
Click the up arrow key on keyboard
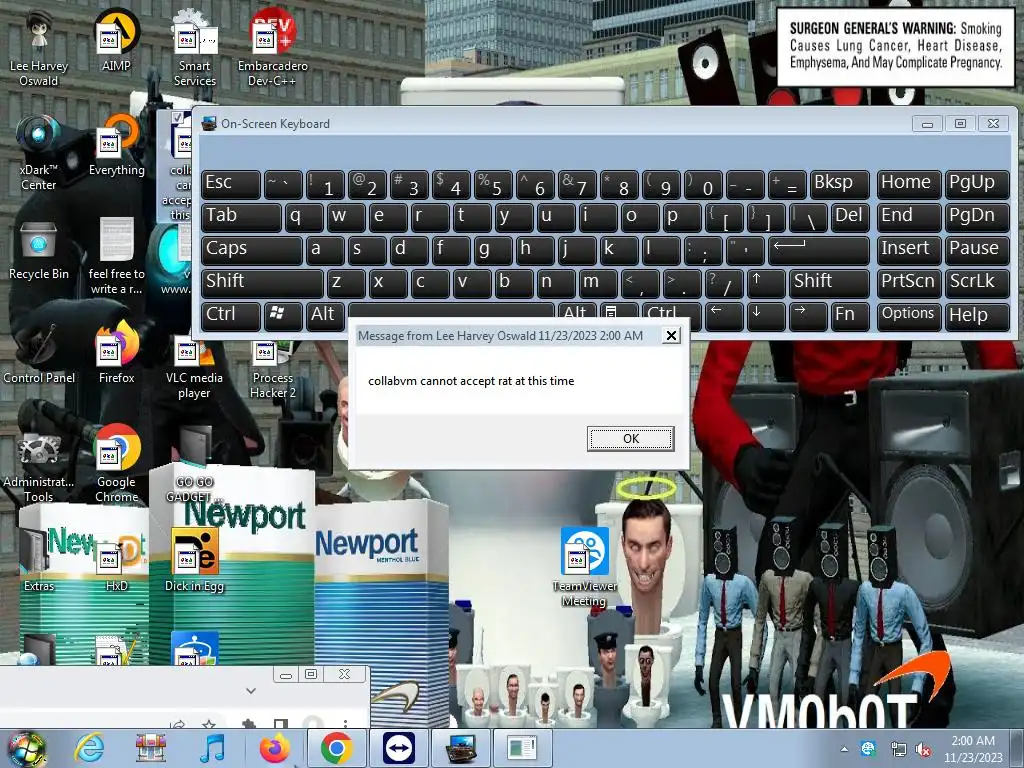[766, 282]
